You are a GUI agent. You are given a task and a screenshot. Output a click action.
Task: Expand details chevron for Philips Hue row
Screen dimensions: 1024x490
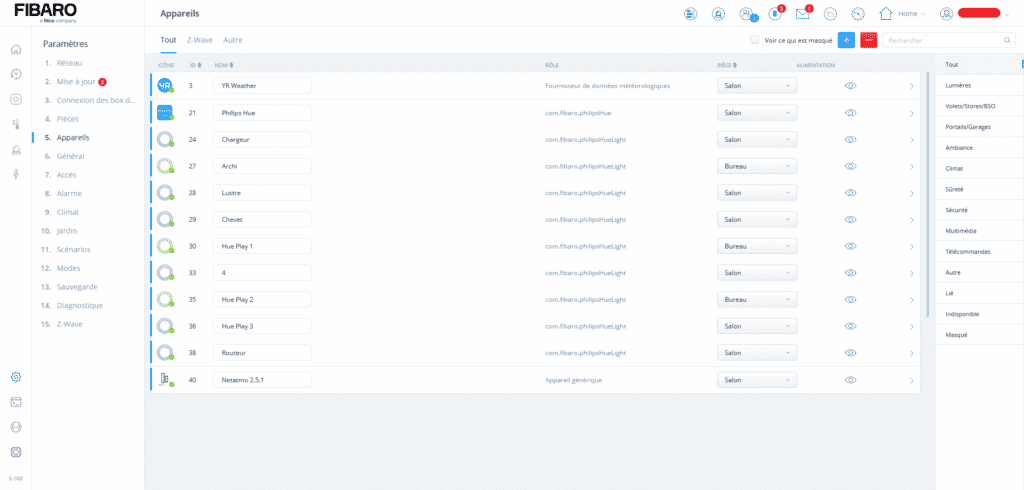[x=912, y=113]
